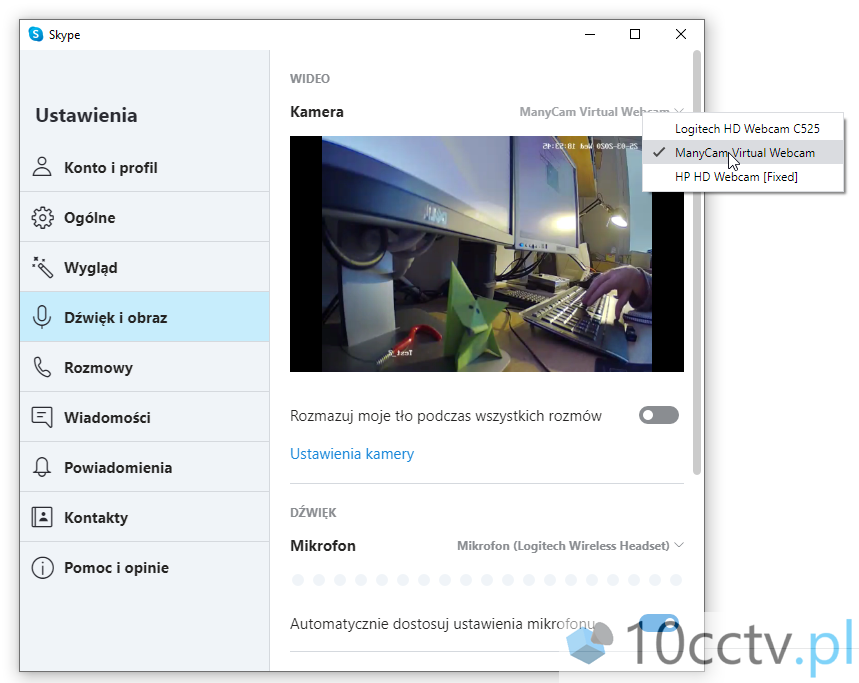The height and width of the screenshot is (683, 859).
Task: Click the magic wand icon beside Wygląd
Action: [42, 267]
